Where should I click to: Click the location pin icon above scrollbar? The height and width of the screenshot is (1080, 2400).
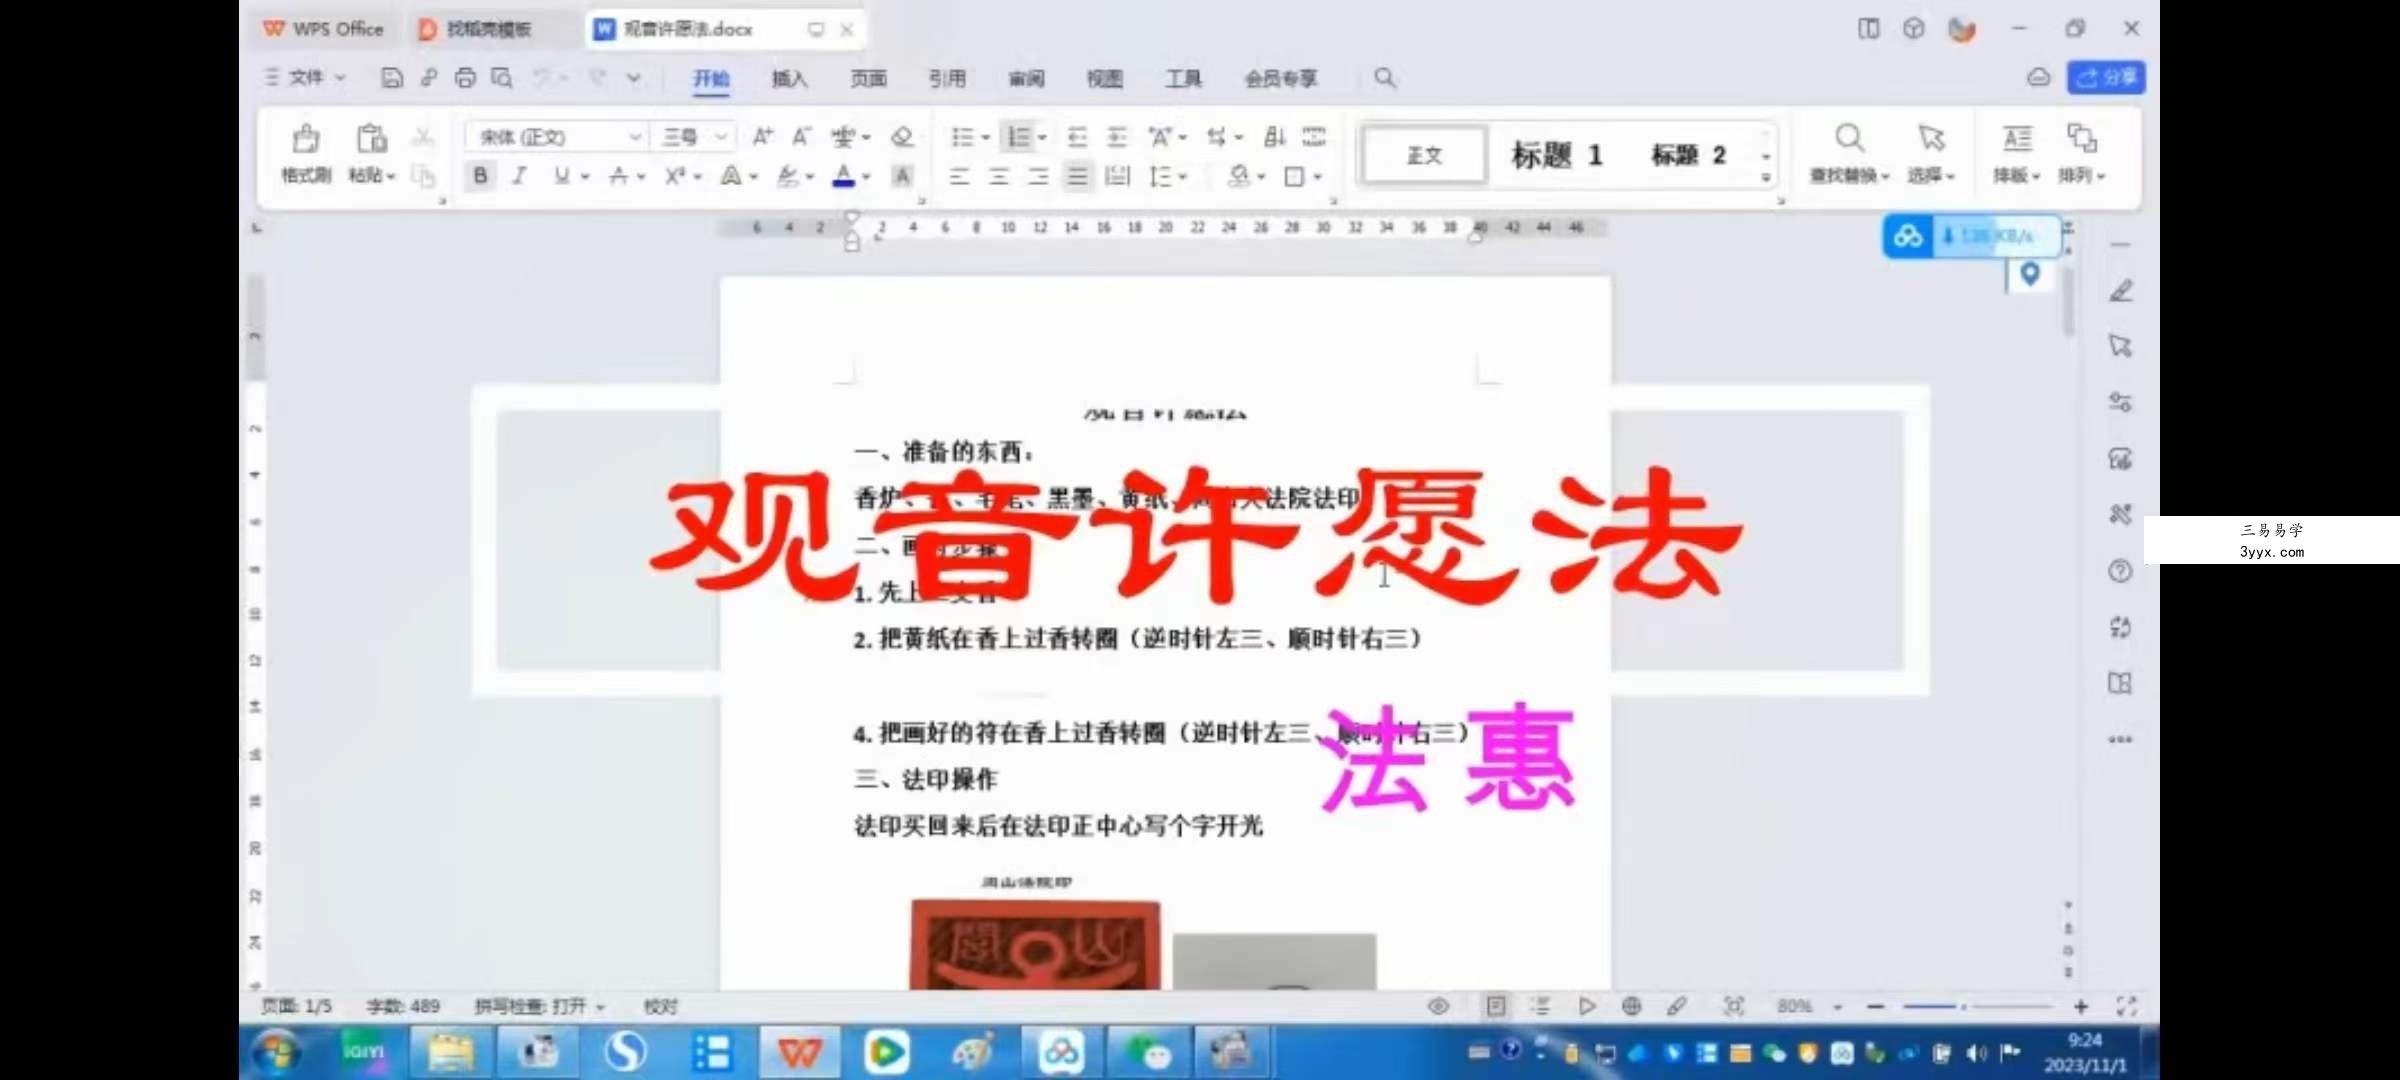[2030, 274]
